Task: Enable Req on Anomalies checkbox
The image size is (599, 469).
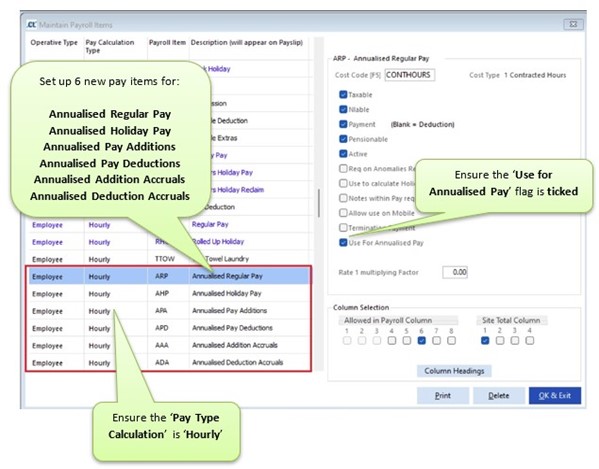Action: click(343, 168)
